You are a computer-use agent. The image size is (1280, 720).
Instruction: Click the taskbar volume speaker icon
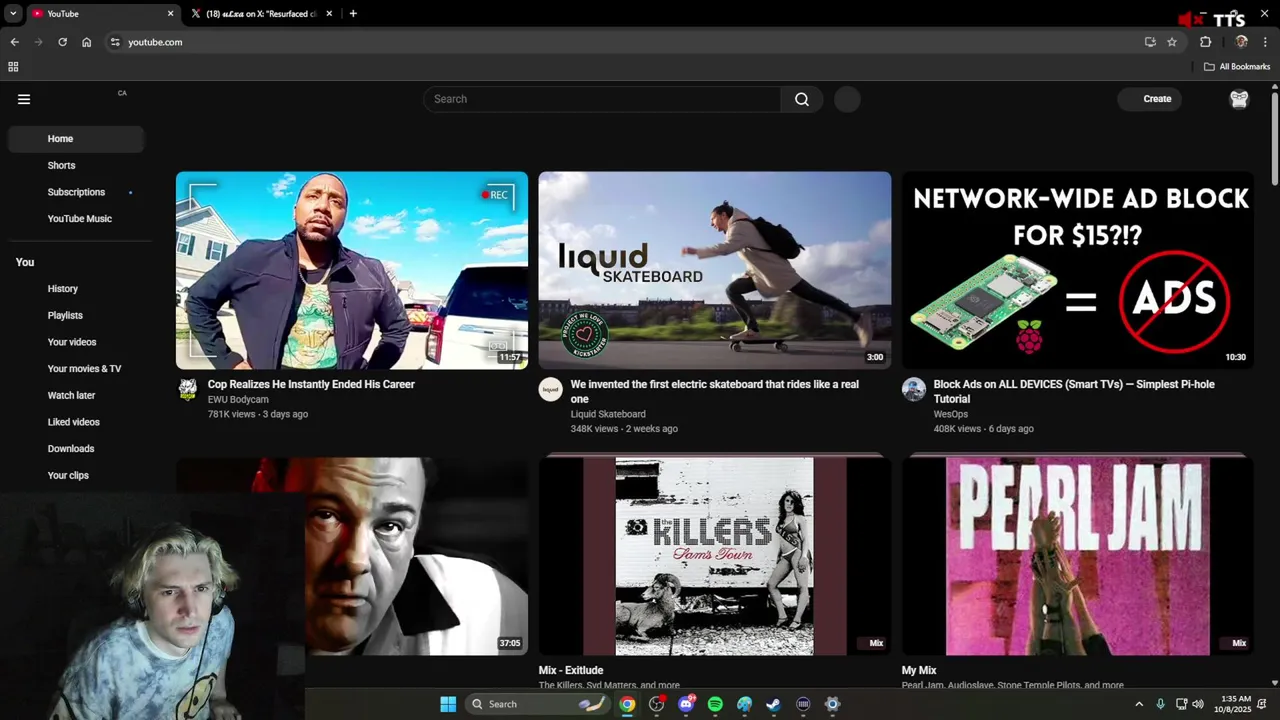1198,704
